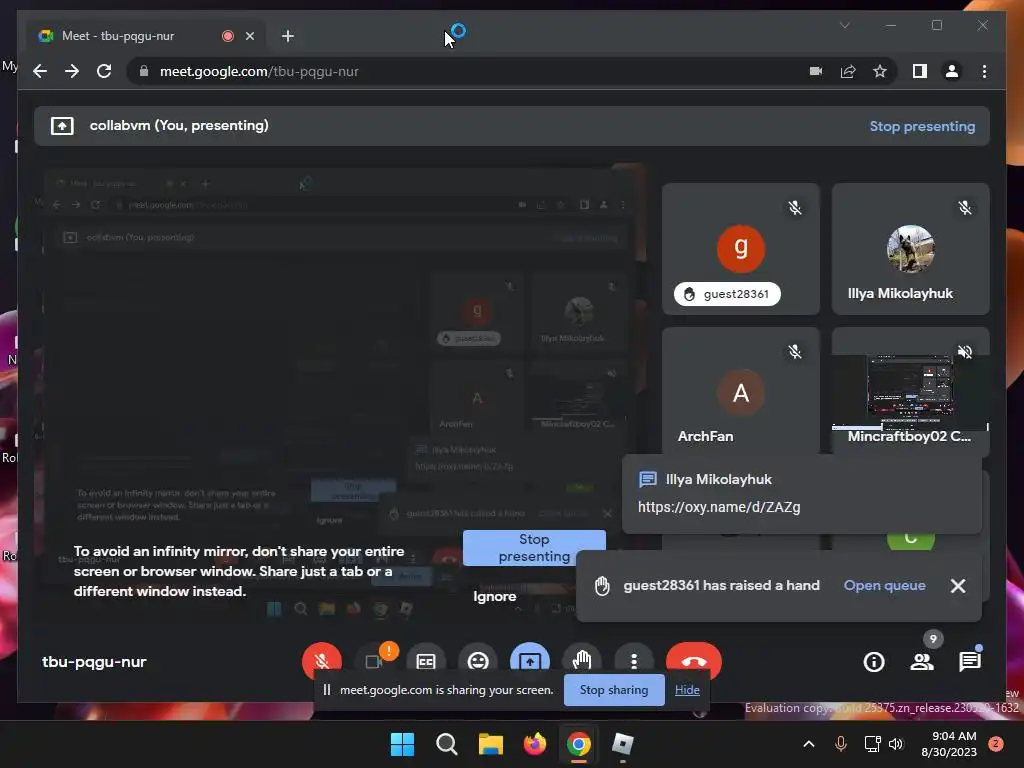Dismiss the raised hand notification
Image resolution: width=1024 pixels, height=768 pixels.
pos(957,586)
